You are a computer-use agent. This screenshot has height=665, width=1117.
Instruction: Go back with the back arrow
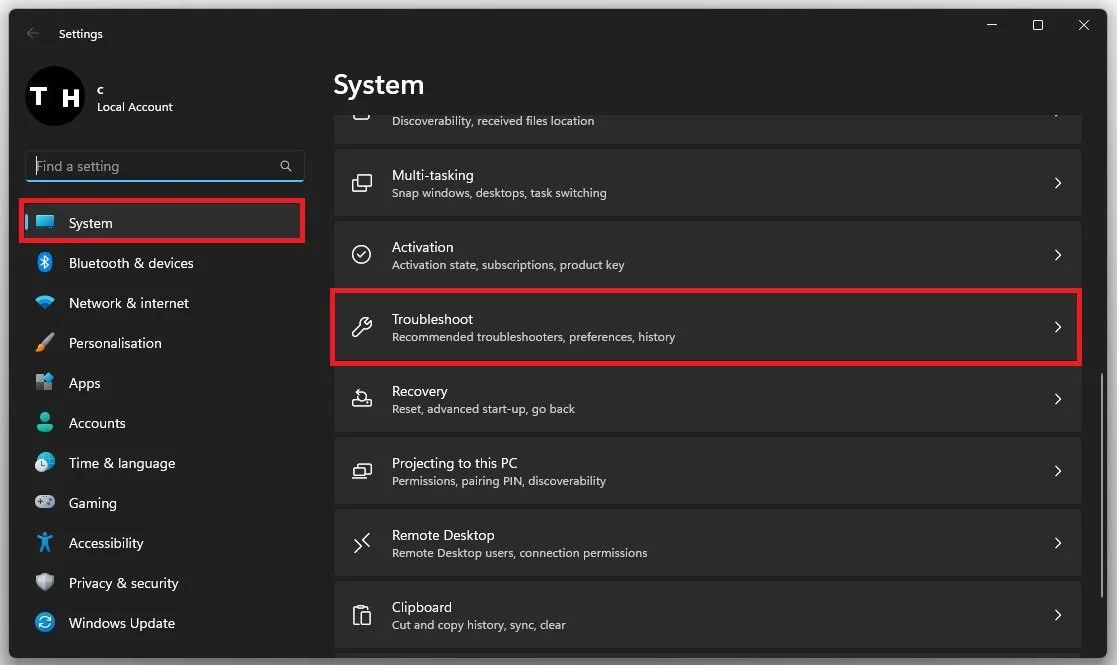coord(33,33)
